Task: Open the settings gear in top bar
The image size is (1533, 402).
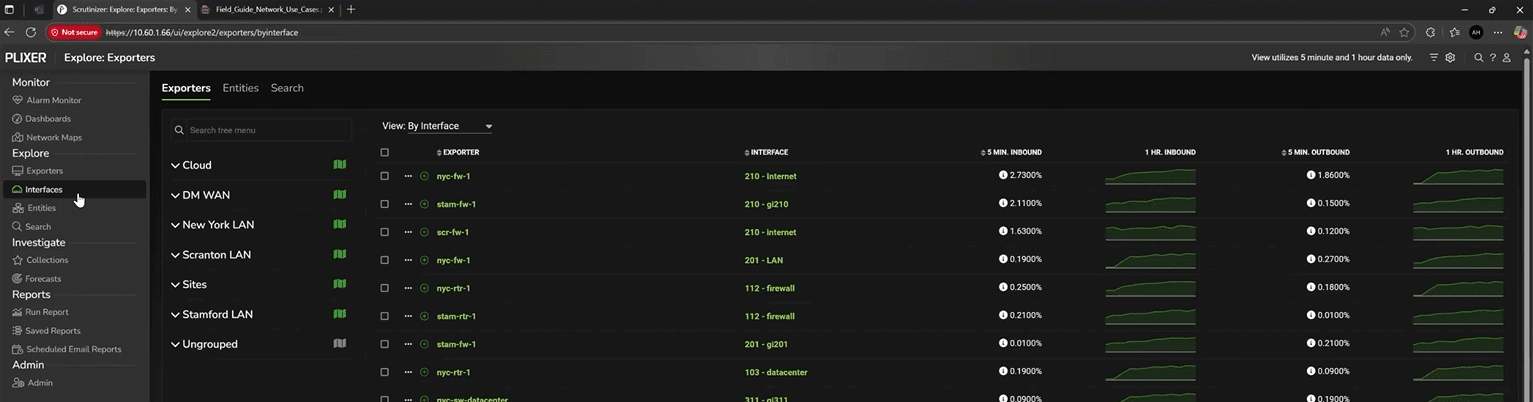Action: tap(1450, 58)
